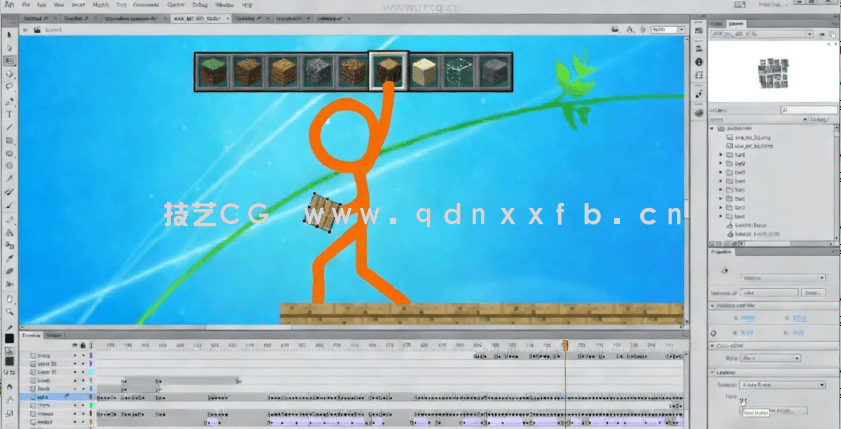This screenshot has height=429, width=841.
Task: Click the Library preview thumbnail of blocks
Action: 773,73
